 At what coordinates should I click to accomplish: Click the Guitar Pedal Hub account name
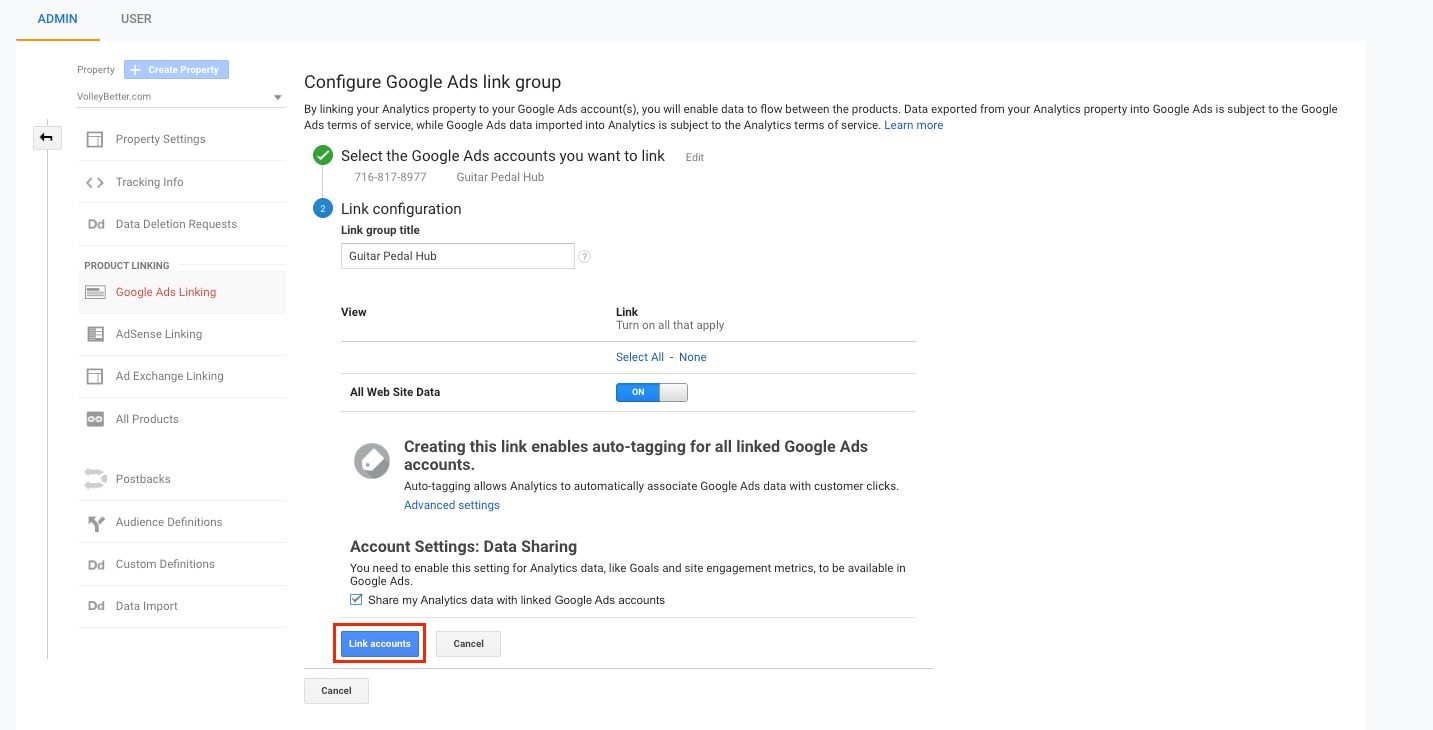coord(500,177)
